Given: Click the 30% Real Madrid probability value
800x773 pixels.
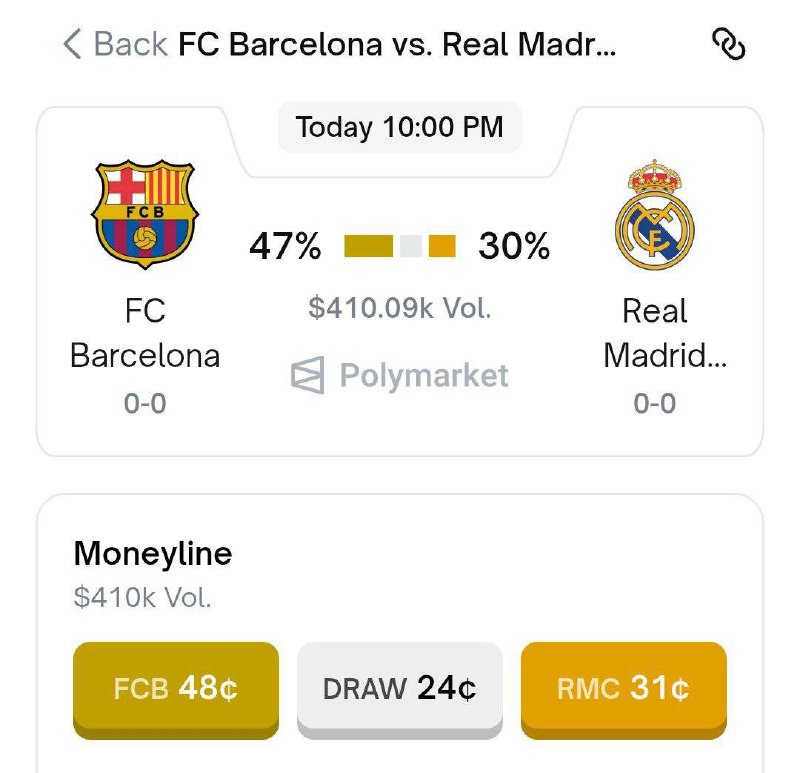Looking at the screenshot, I should [514, 246].
